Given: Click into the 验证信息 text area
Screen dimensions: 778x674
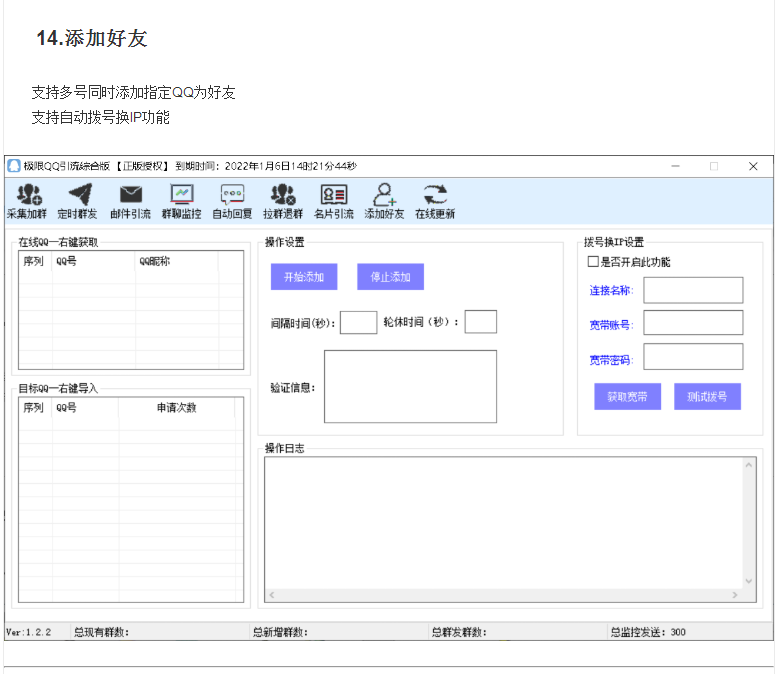Looking at the screenshot, I should coord(410,387).
